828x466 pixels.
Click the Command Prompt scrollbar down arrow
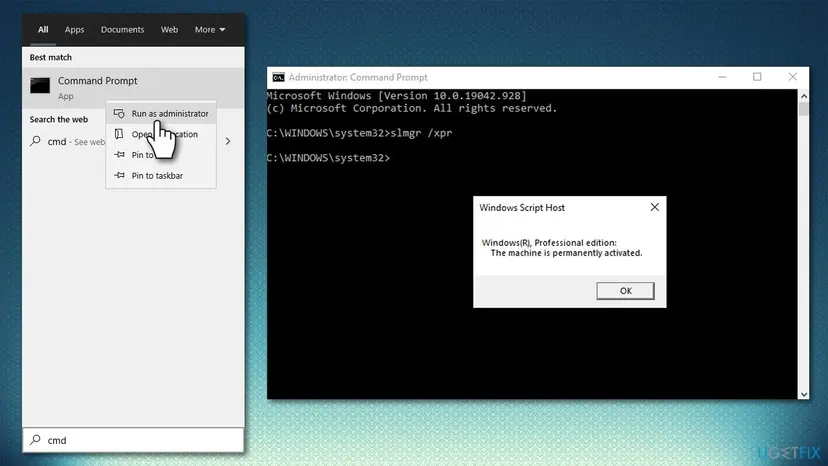tap(804, 394)
